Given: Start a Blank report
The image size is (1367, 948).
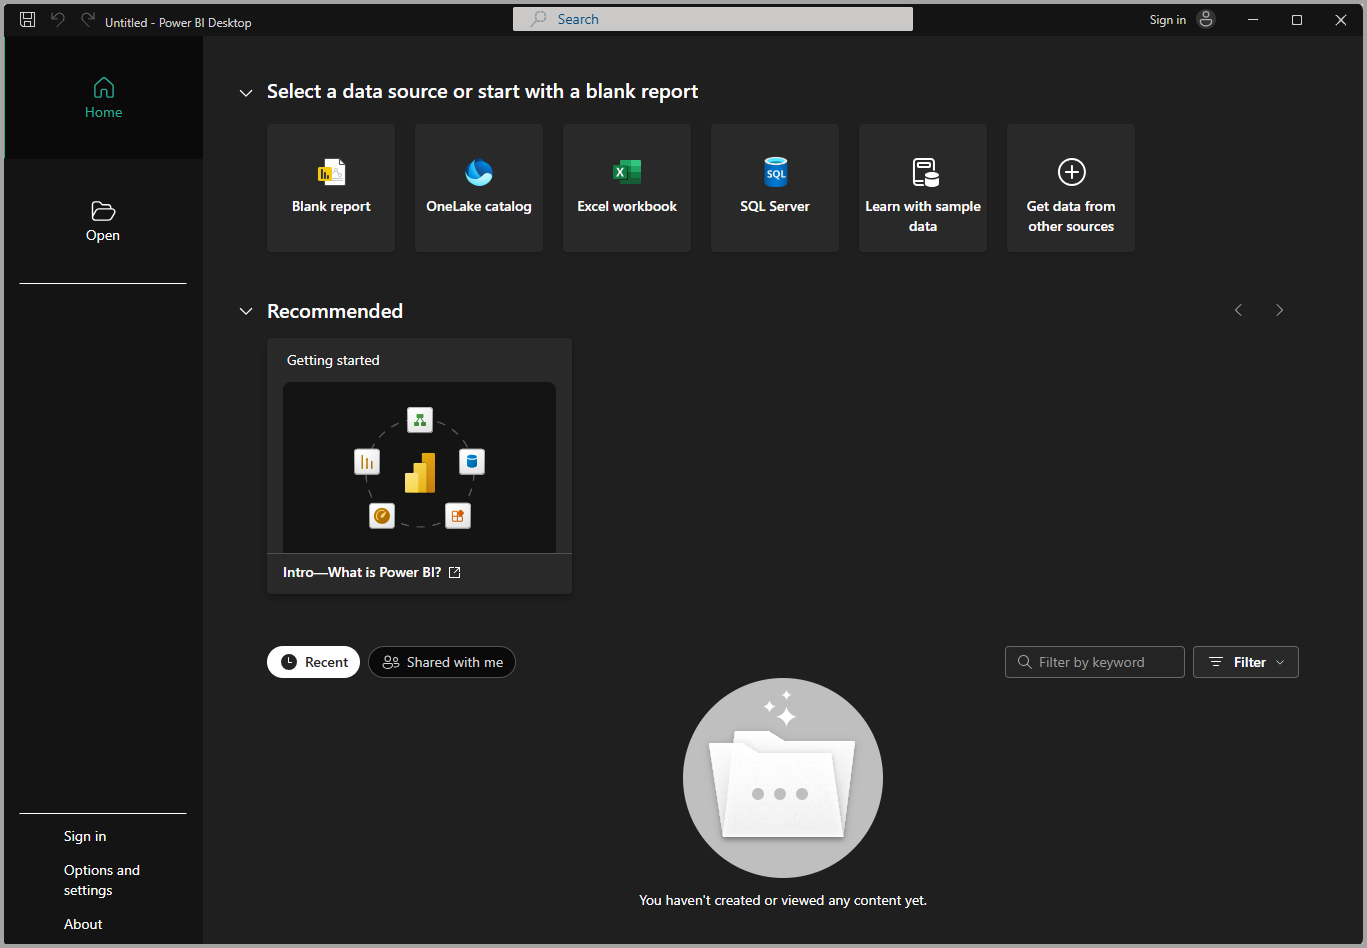Looking at the screenshot, I should tap(330, 188).
